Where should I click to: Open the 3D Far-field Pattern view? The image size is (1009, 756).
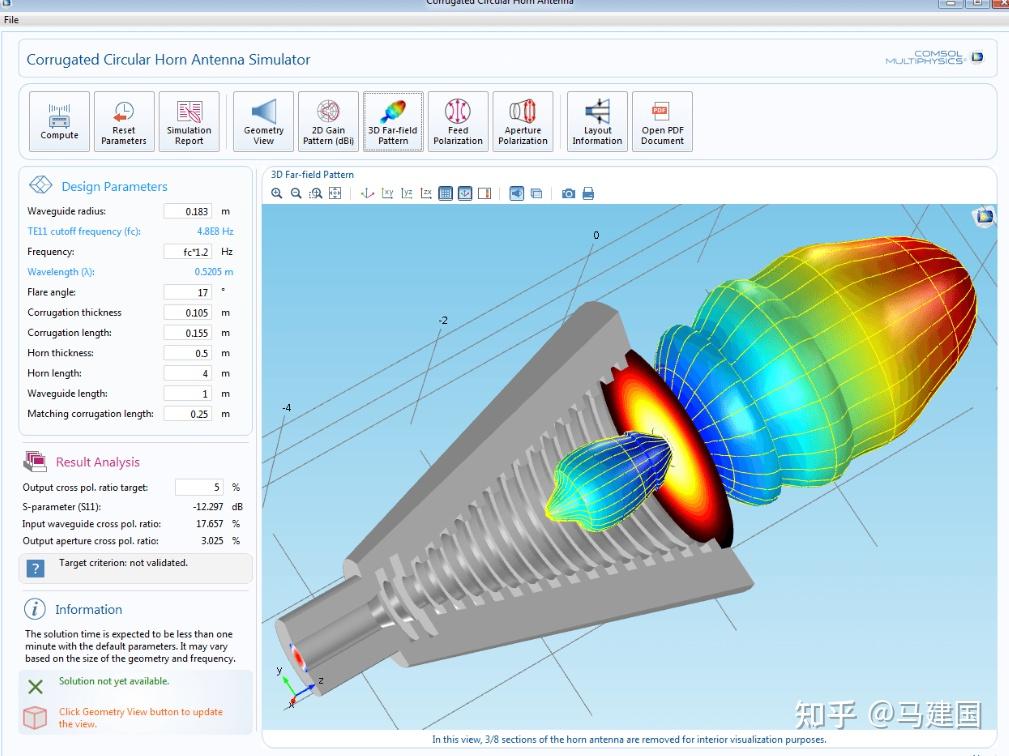392,120
